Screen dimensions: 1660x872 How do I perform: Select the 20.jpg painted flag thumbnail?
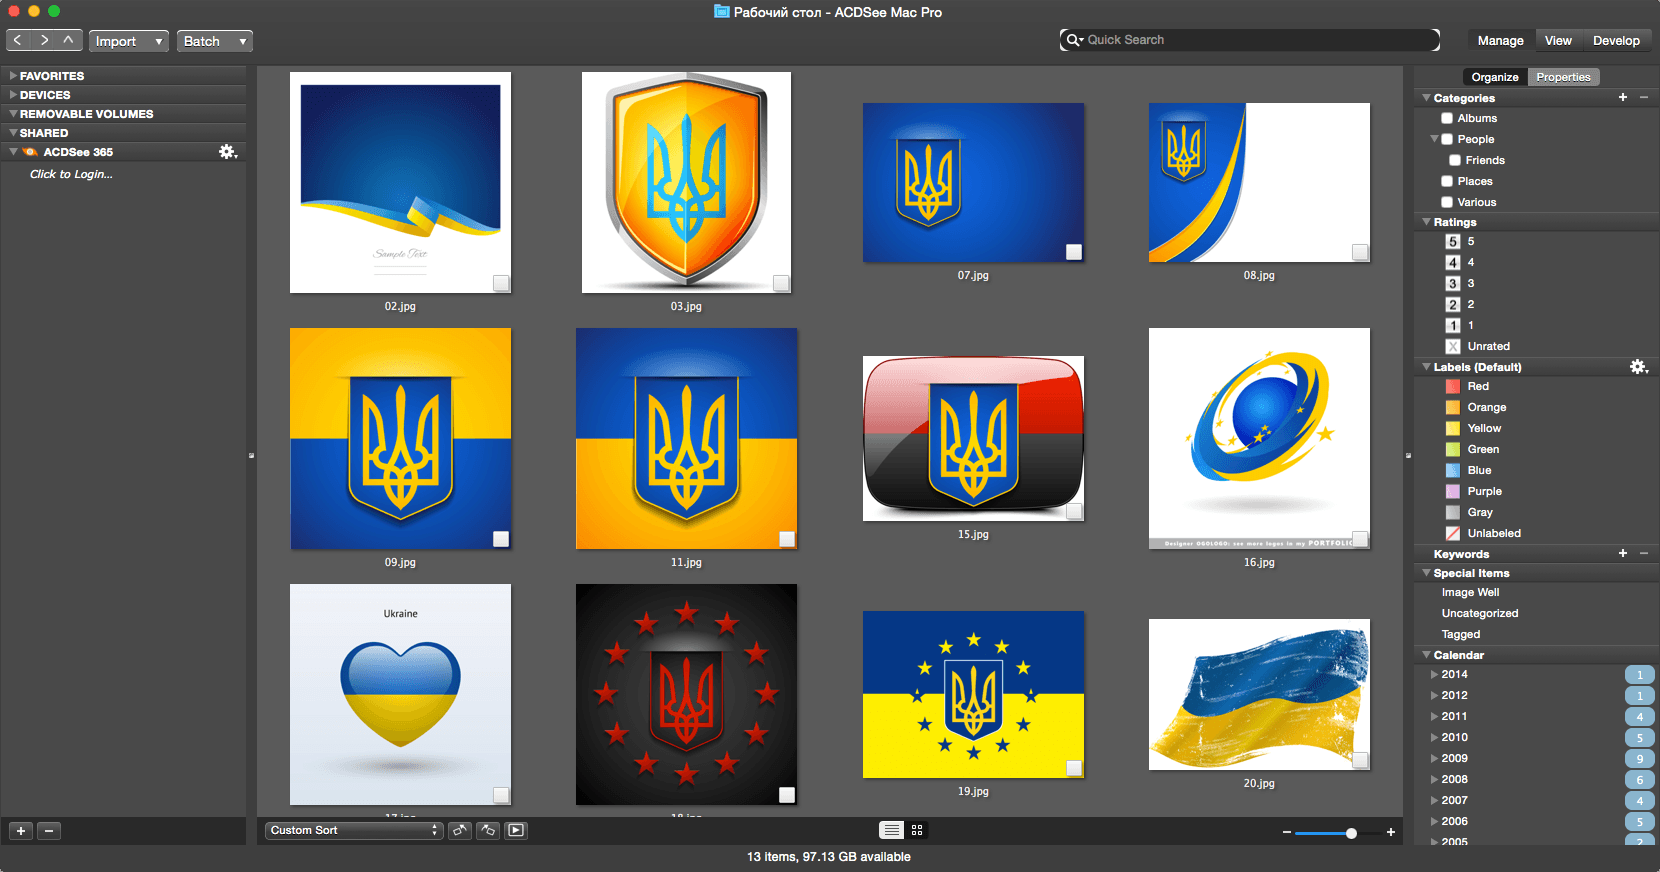1259,695
